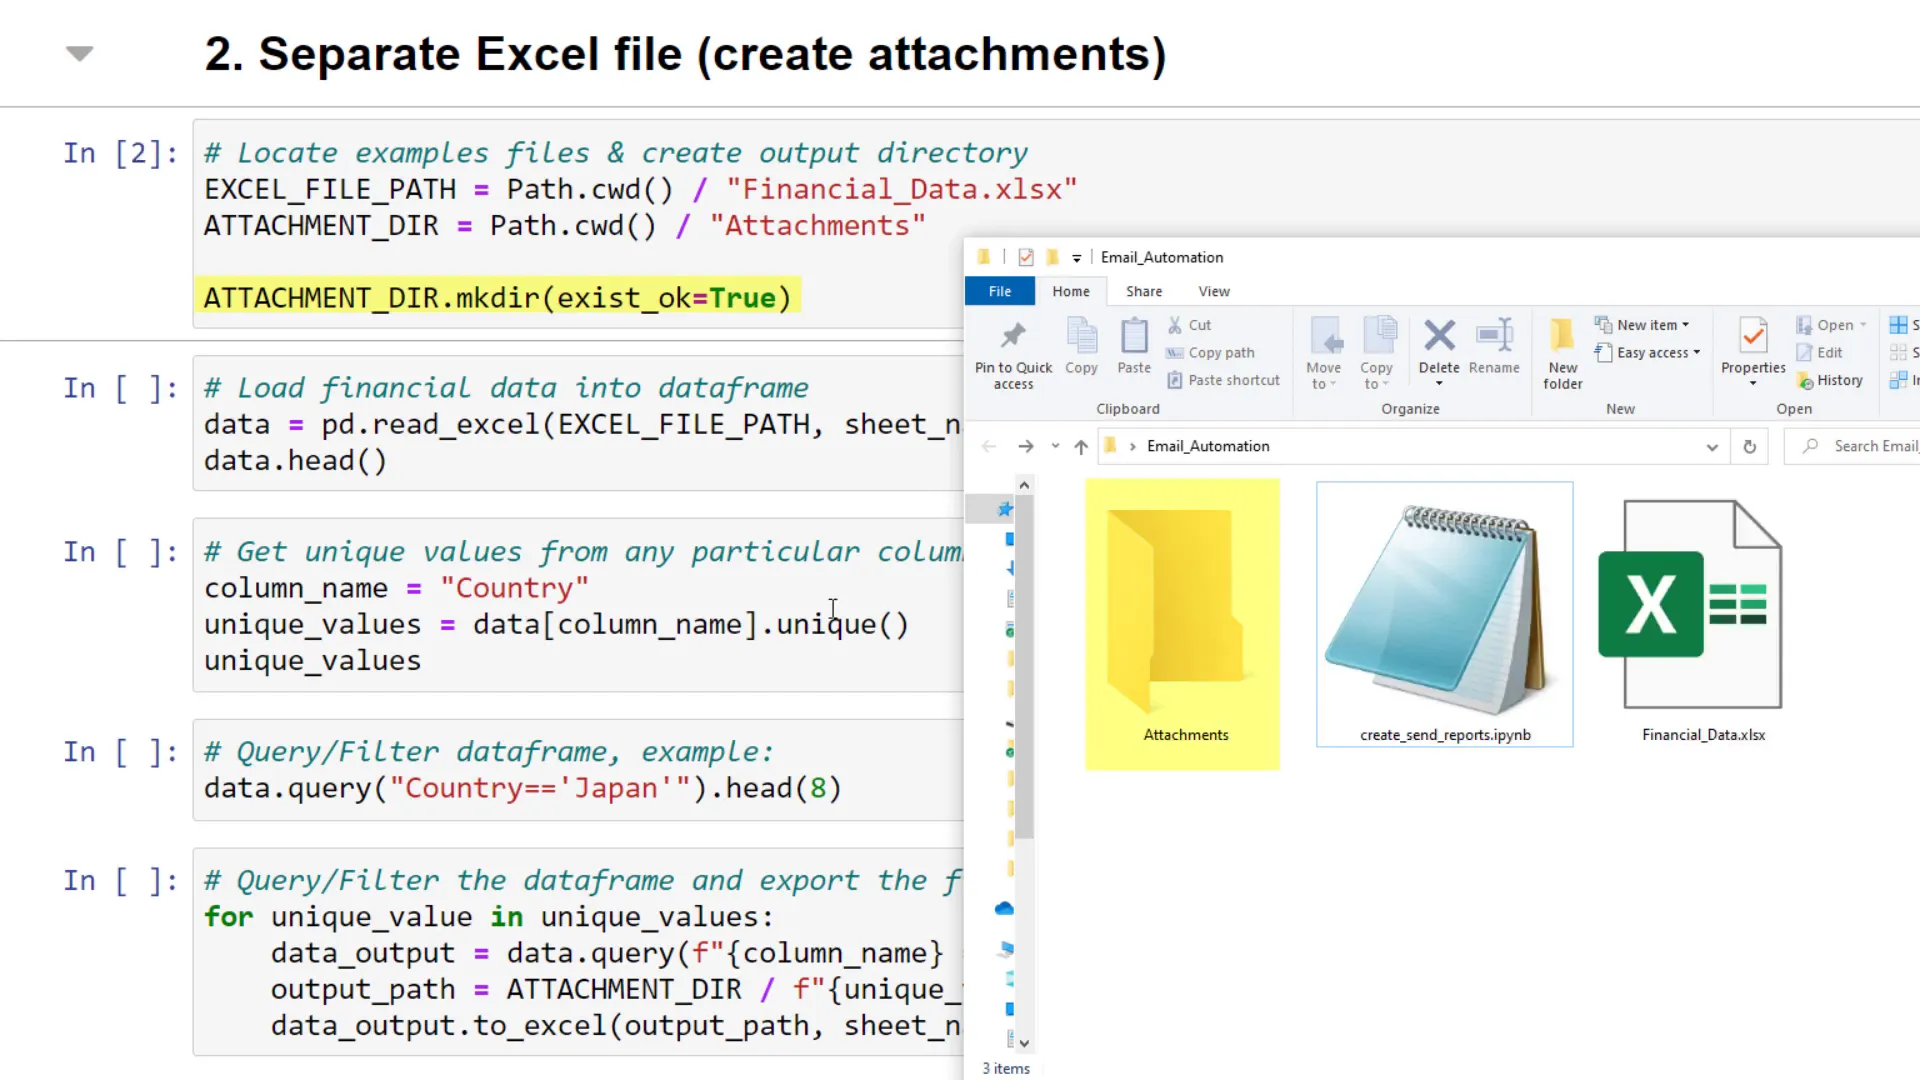Open the New item dropdown

(1642, 325)
